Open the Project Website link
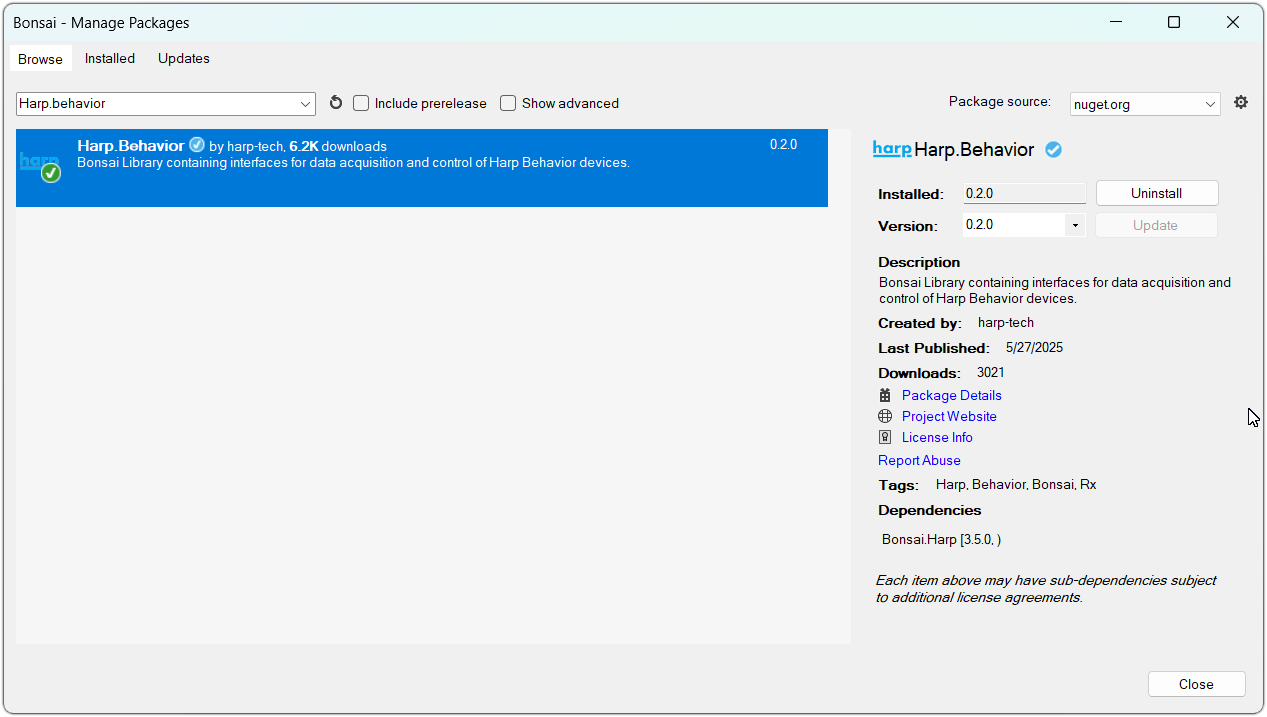The height and width of the screenshot is (717, 1267). tap(949, 416)
